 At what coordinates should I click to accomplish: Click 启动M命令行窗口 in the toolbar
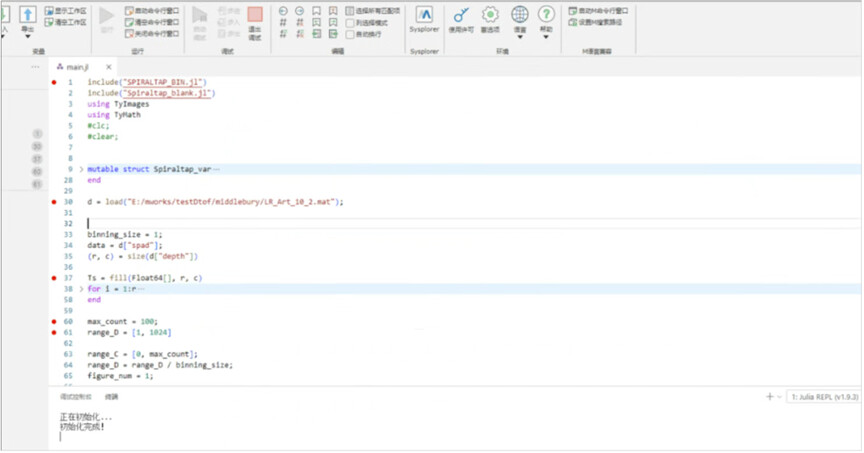coord(598,11)
